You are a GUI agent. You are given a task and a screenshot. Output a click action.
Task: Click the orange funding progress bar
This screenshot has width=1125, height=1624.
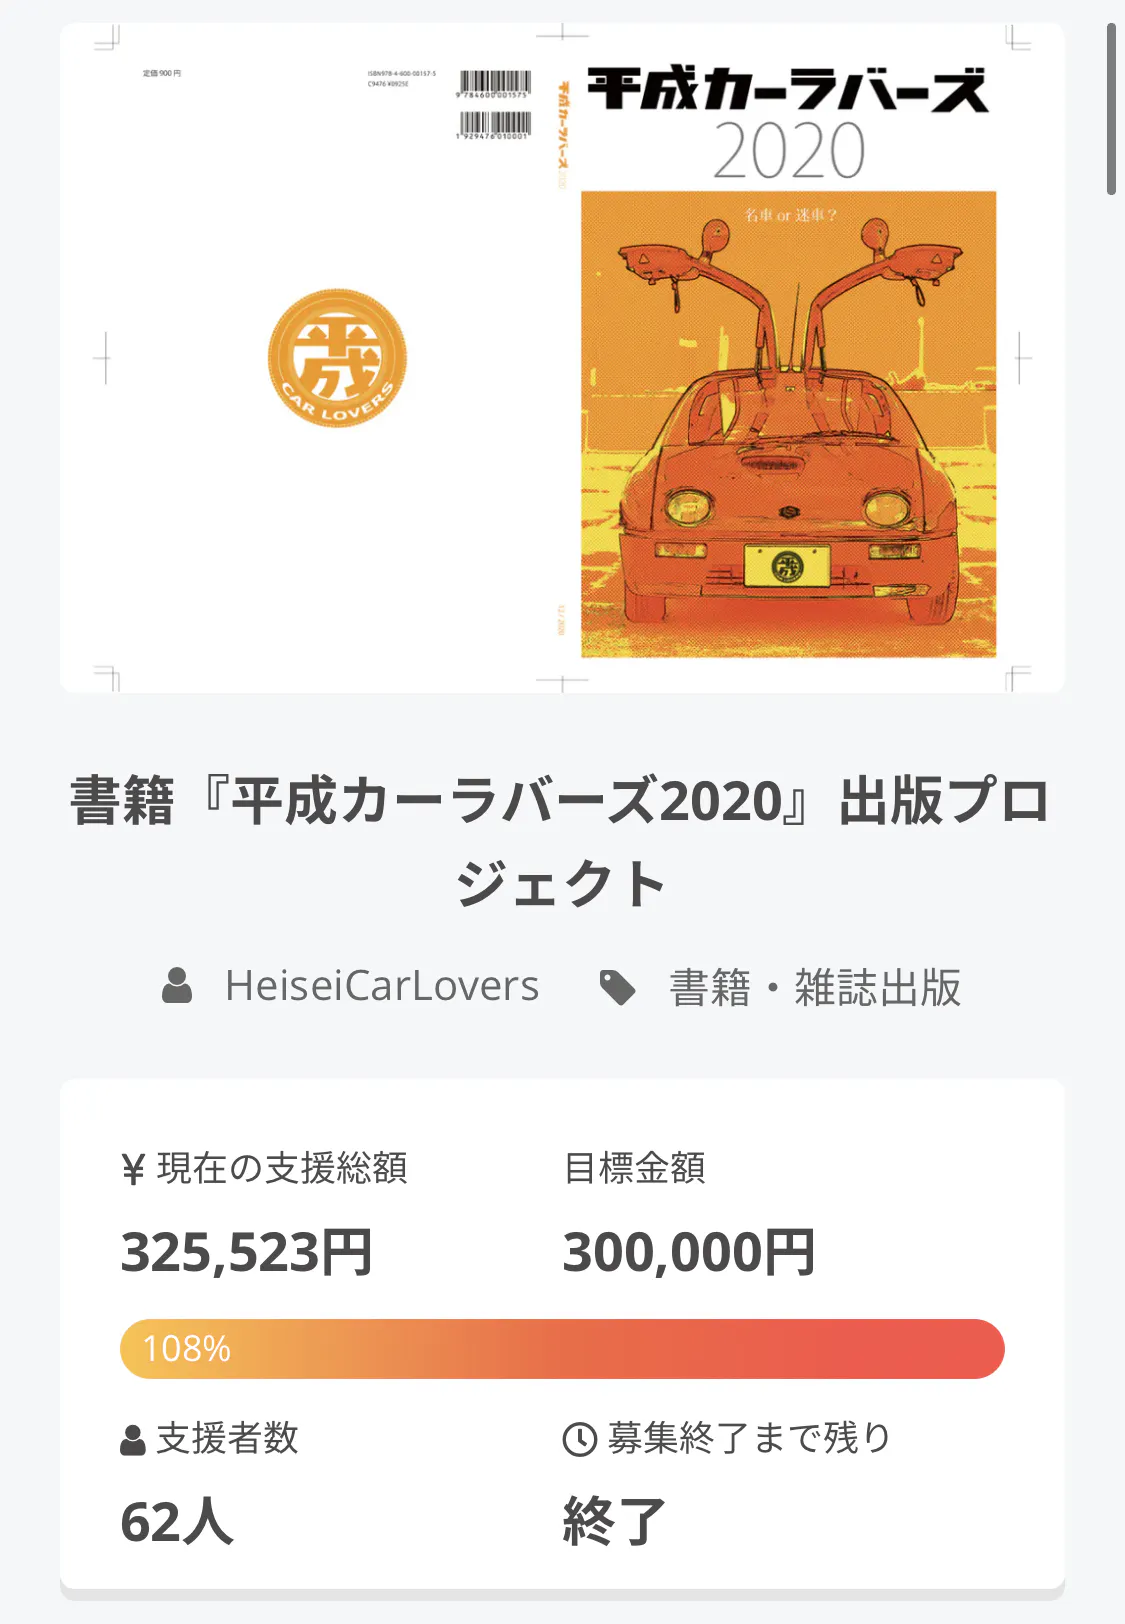coord(600,1349)
